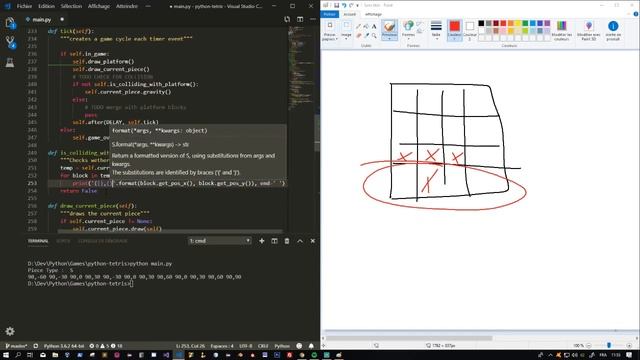
Task: Split the VS Code editor to the right
Action: [300, 19]
